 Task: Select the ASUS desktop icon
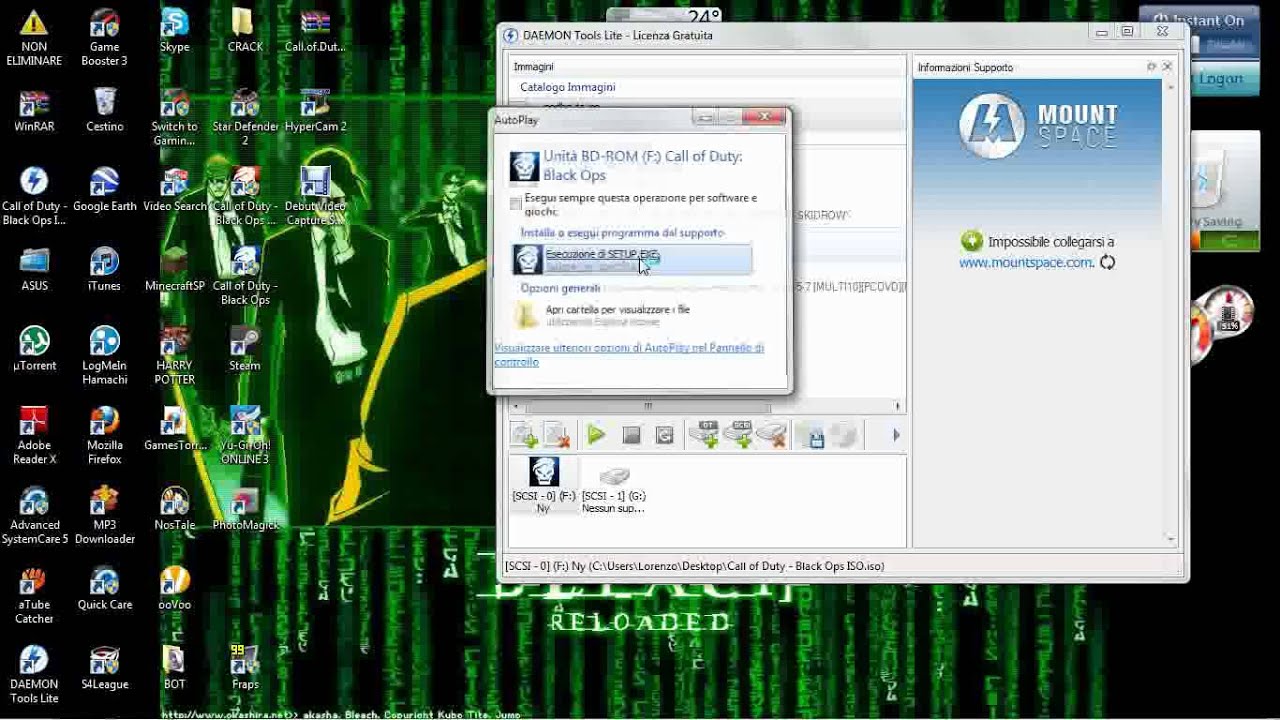click(x=34, y=270)
